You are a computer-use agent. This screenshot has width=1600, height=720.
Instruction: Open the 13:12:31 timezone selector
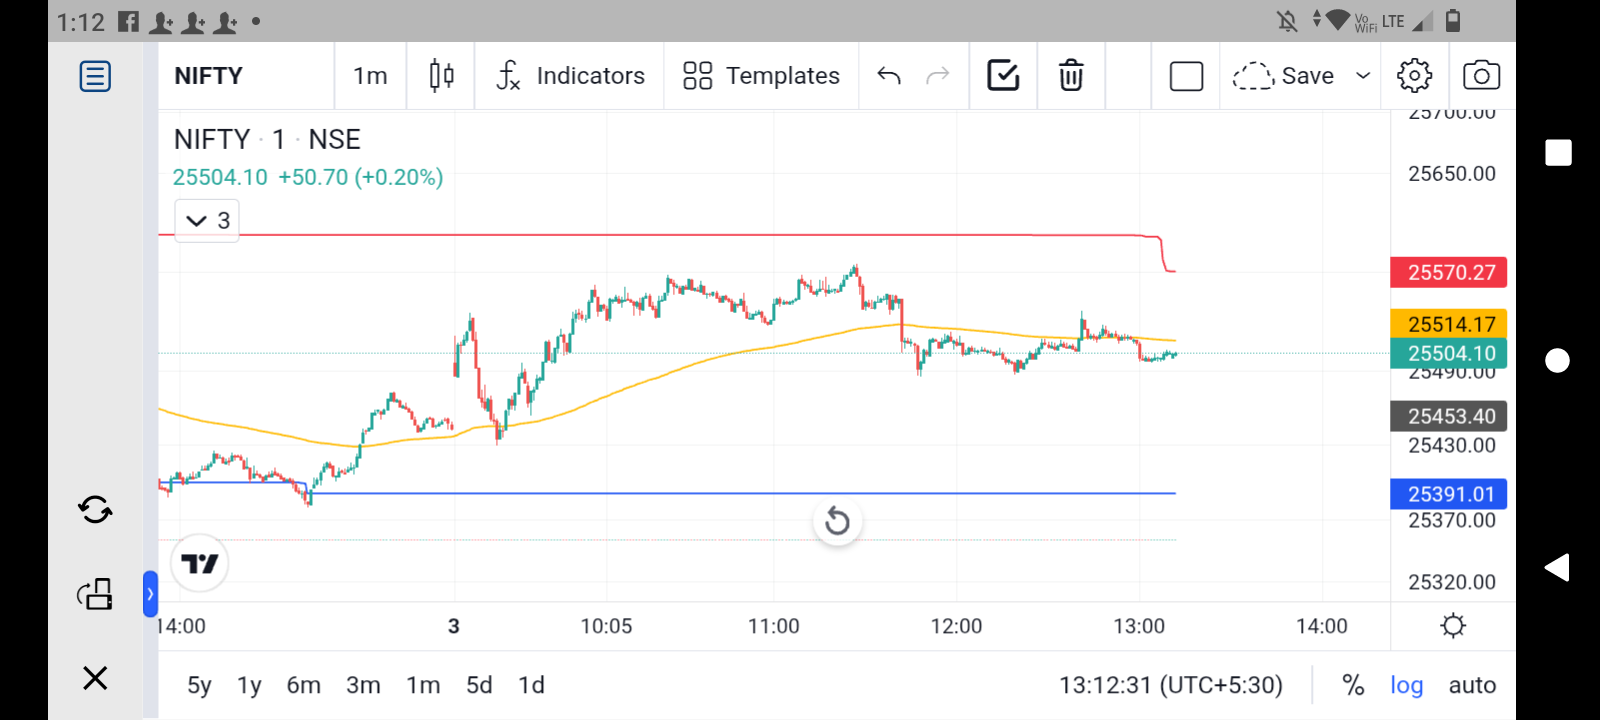tap(1171, 685)
